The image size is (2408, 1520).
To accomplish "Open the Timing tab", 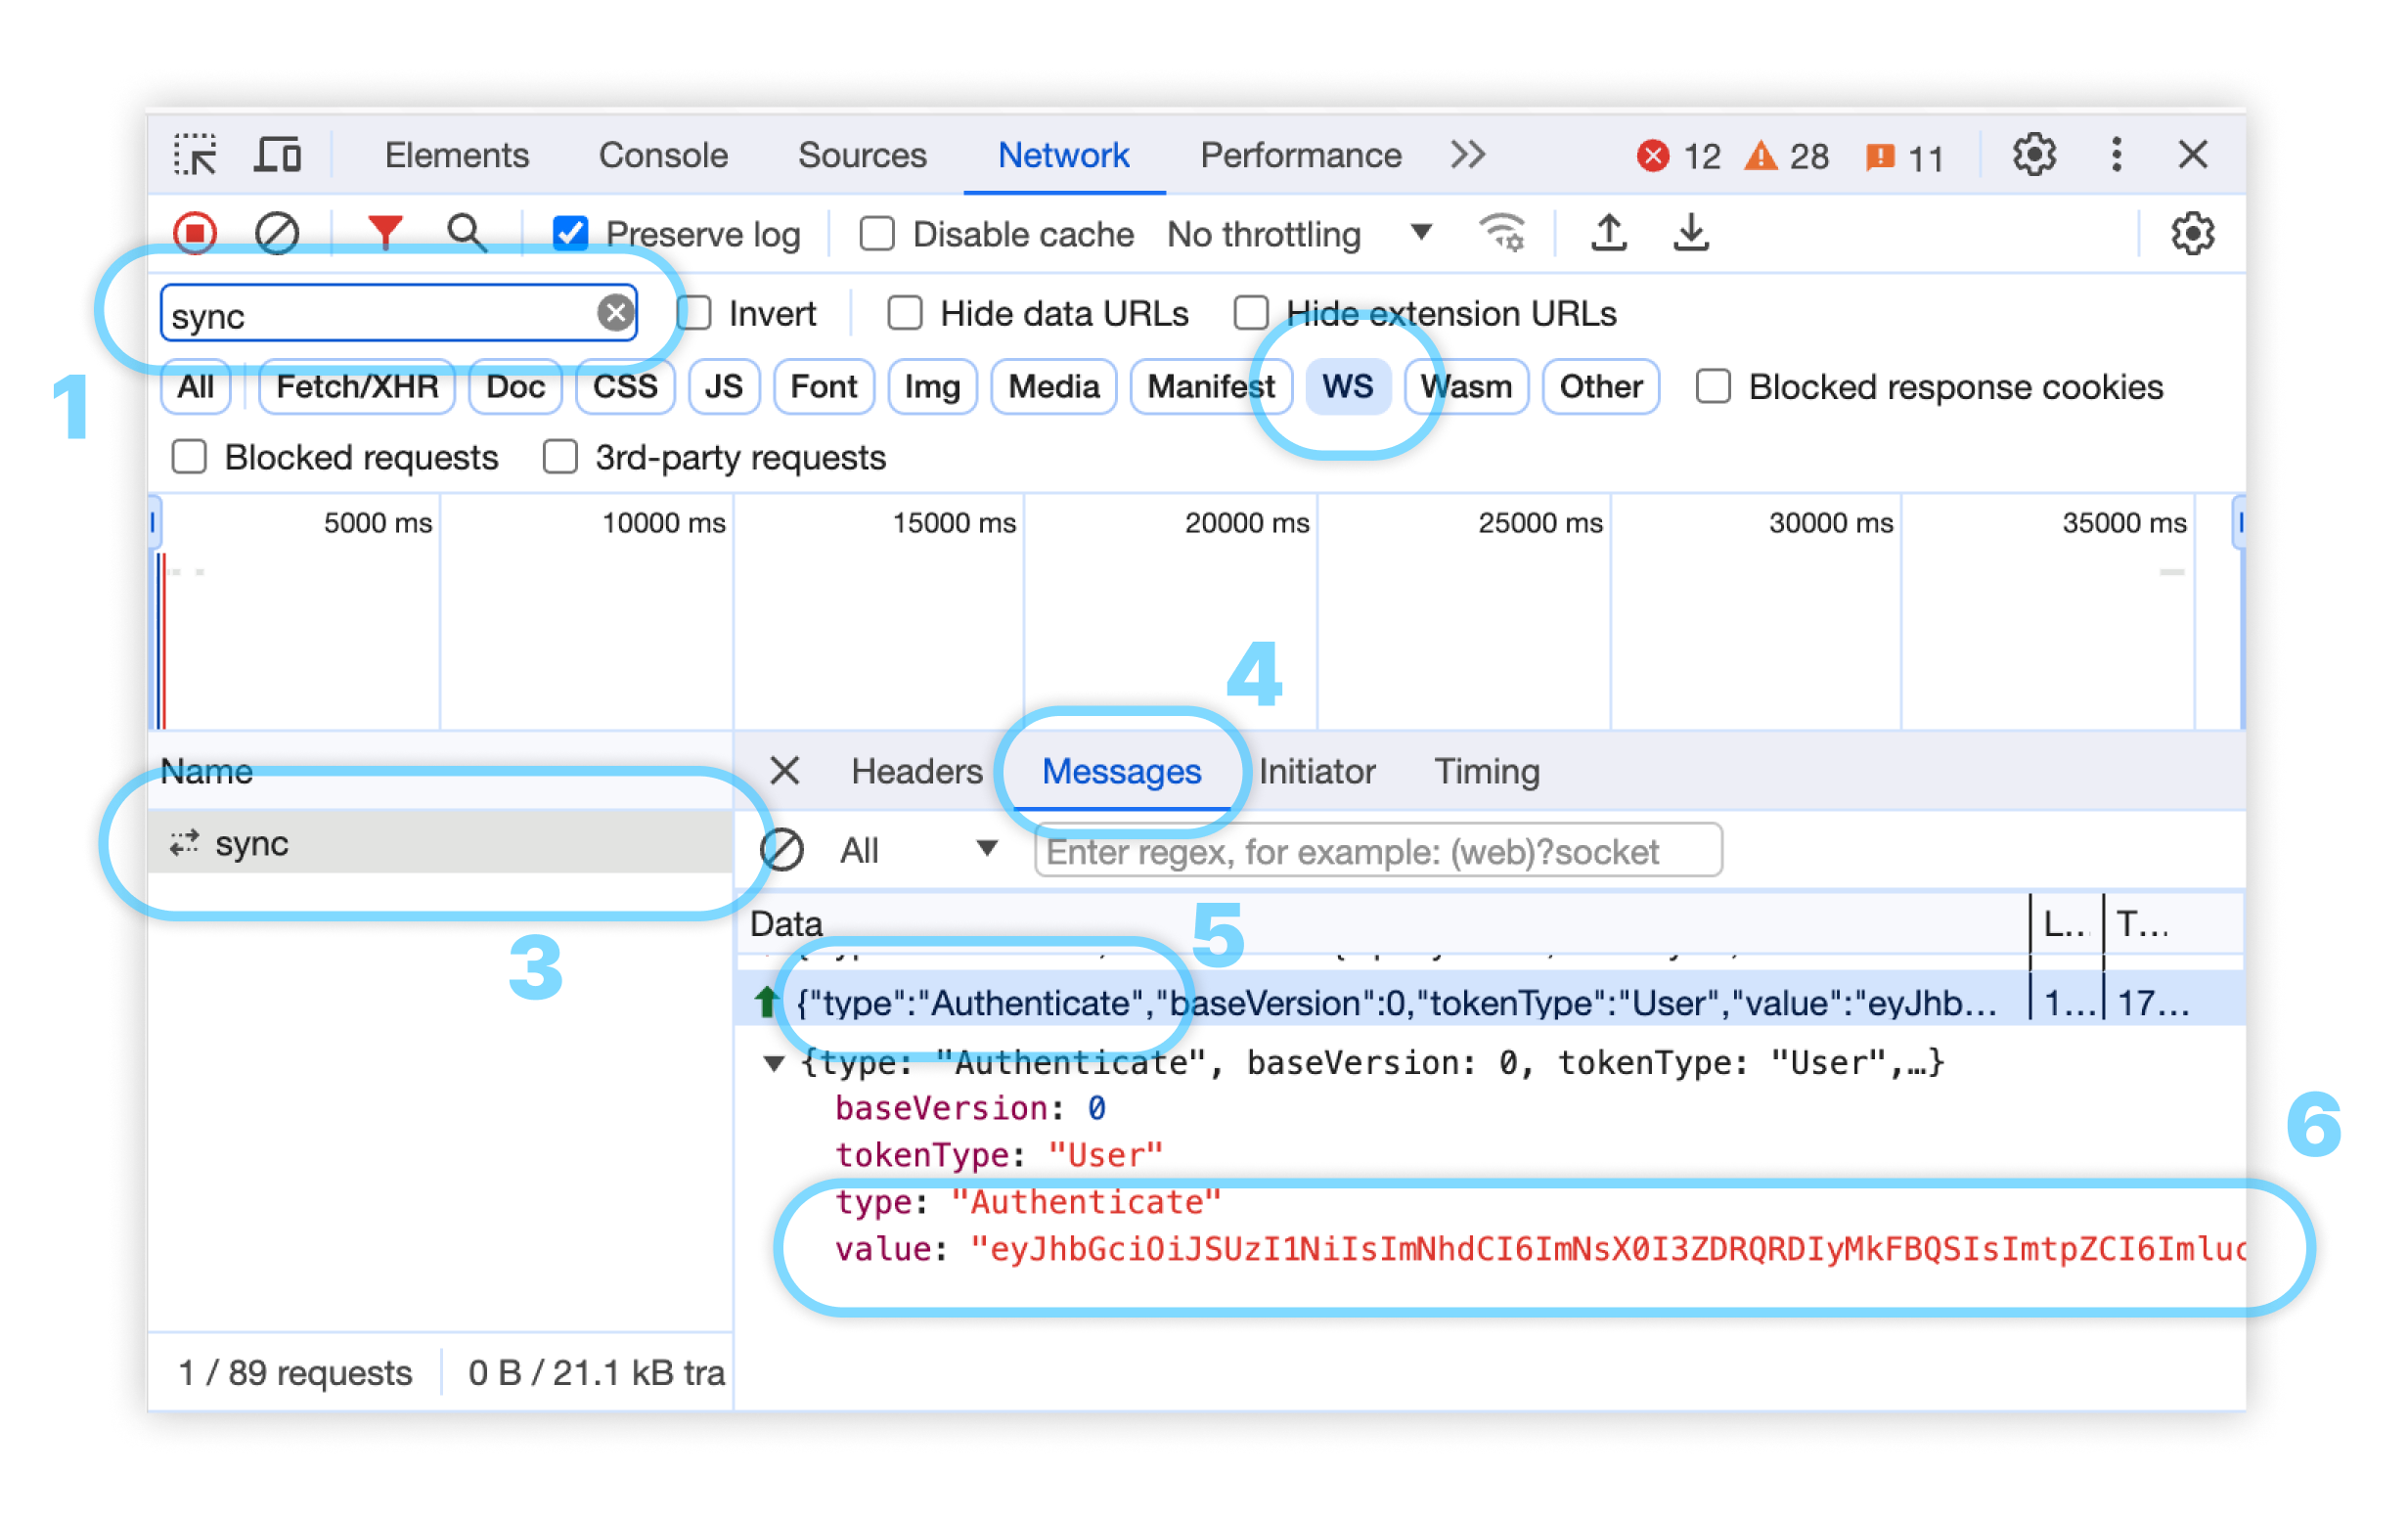I will (x=1486, y=771).
